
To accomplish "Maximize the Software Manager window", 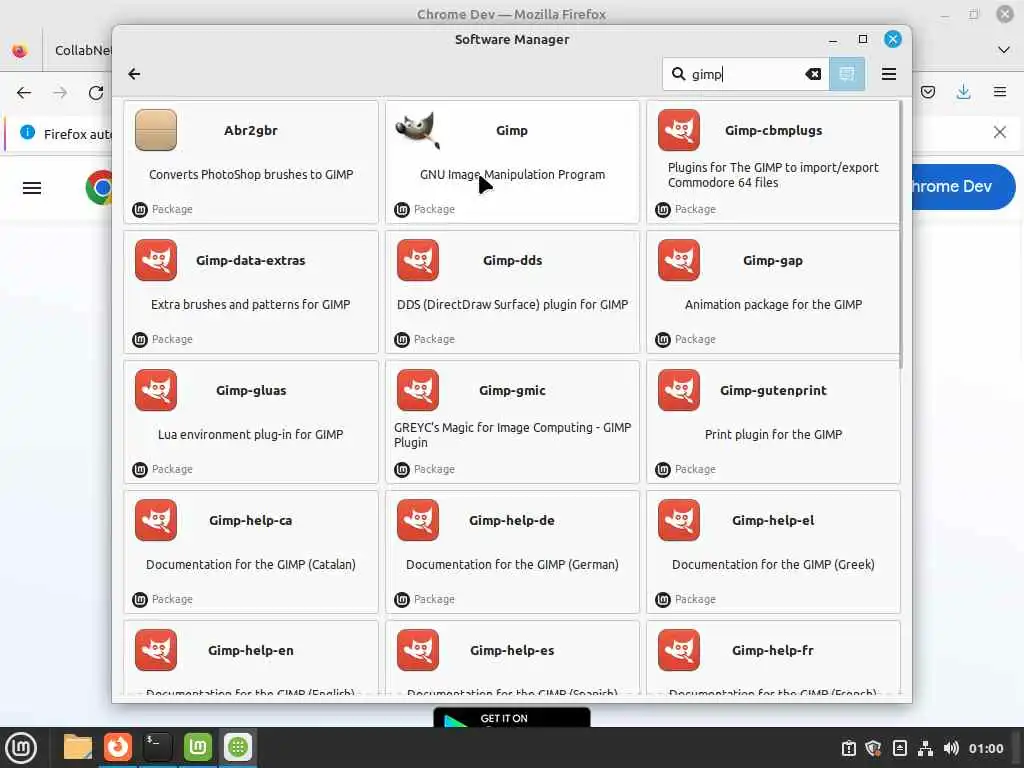I will click(863, 39).
